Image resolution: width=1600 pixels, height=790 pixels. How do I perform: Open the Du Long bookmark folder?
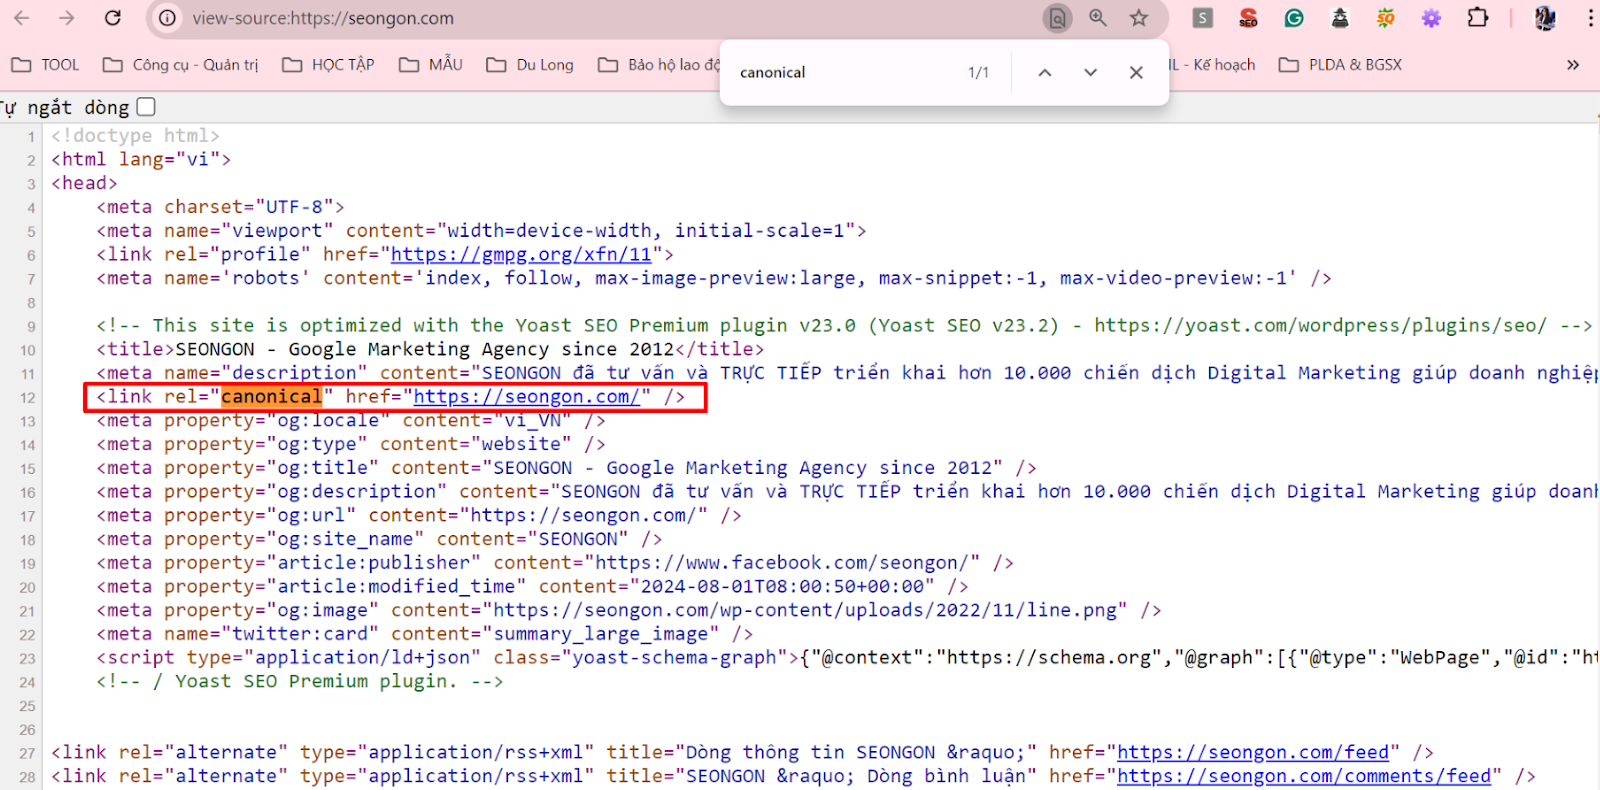(530, 65)
